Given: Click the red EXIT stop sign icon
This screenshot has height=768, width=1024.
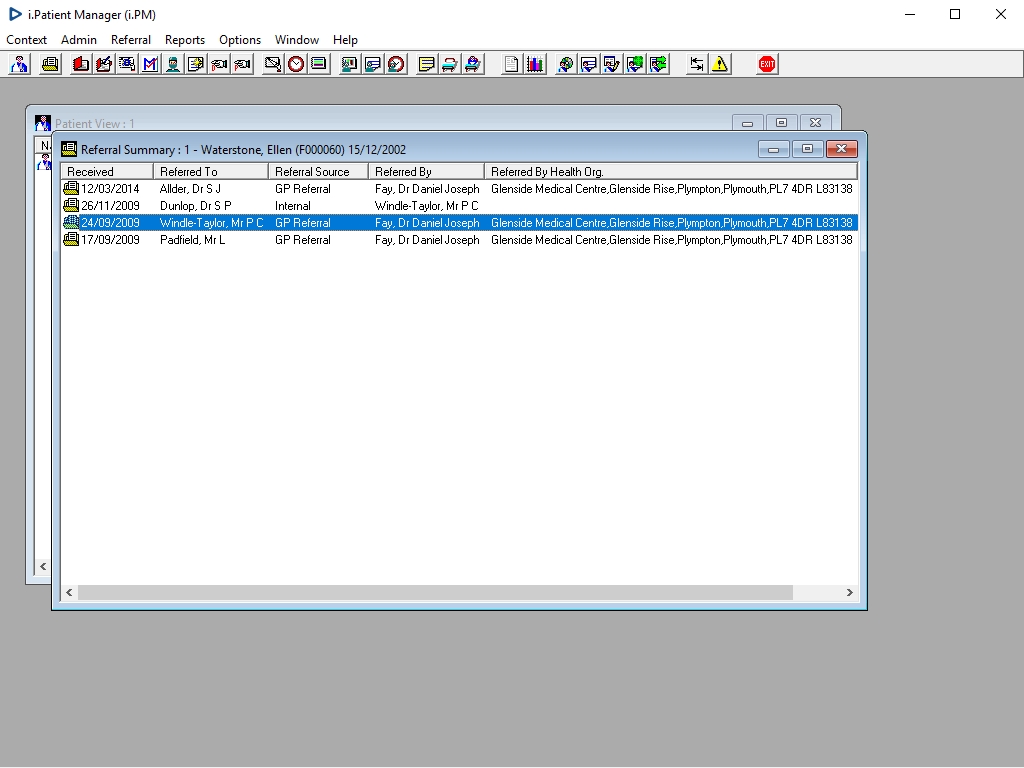Looking at the screenshot, I should click(767, 64).
